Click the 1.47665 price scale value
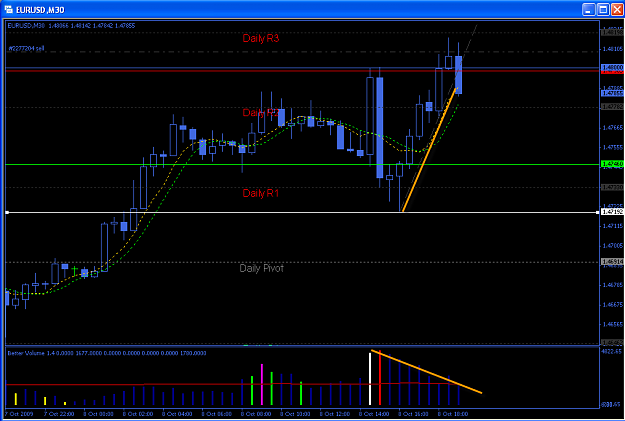 [613, 128]
